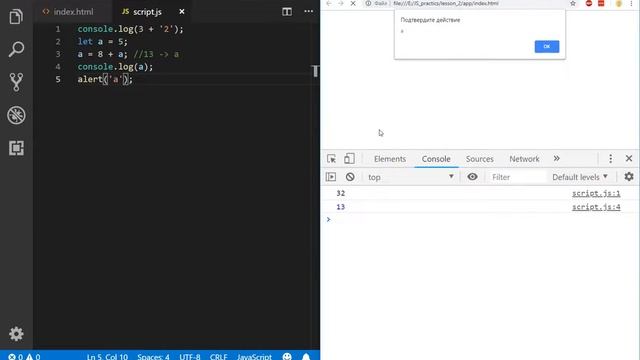Toggle live expression eye icon

click(472, 177)
